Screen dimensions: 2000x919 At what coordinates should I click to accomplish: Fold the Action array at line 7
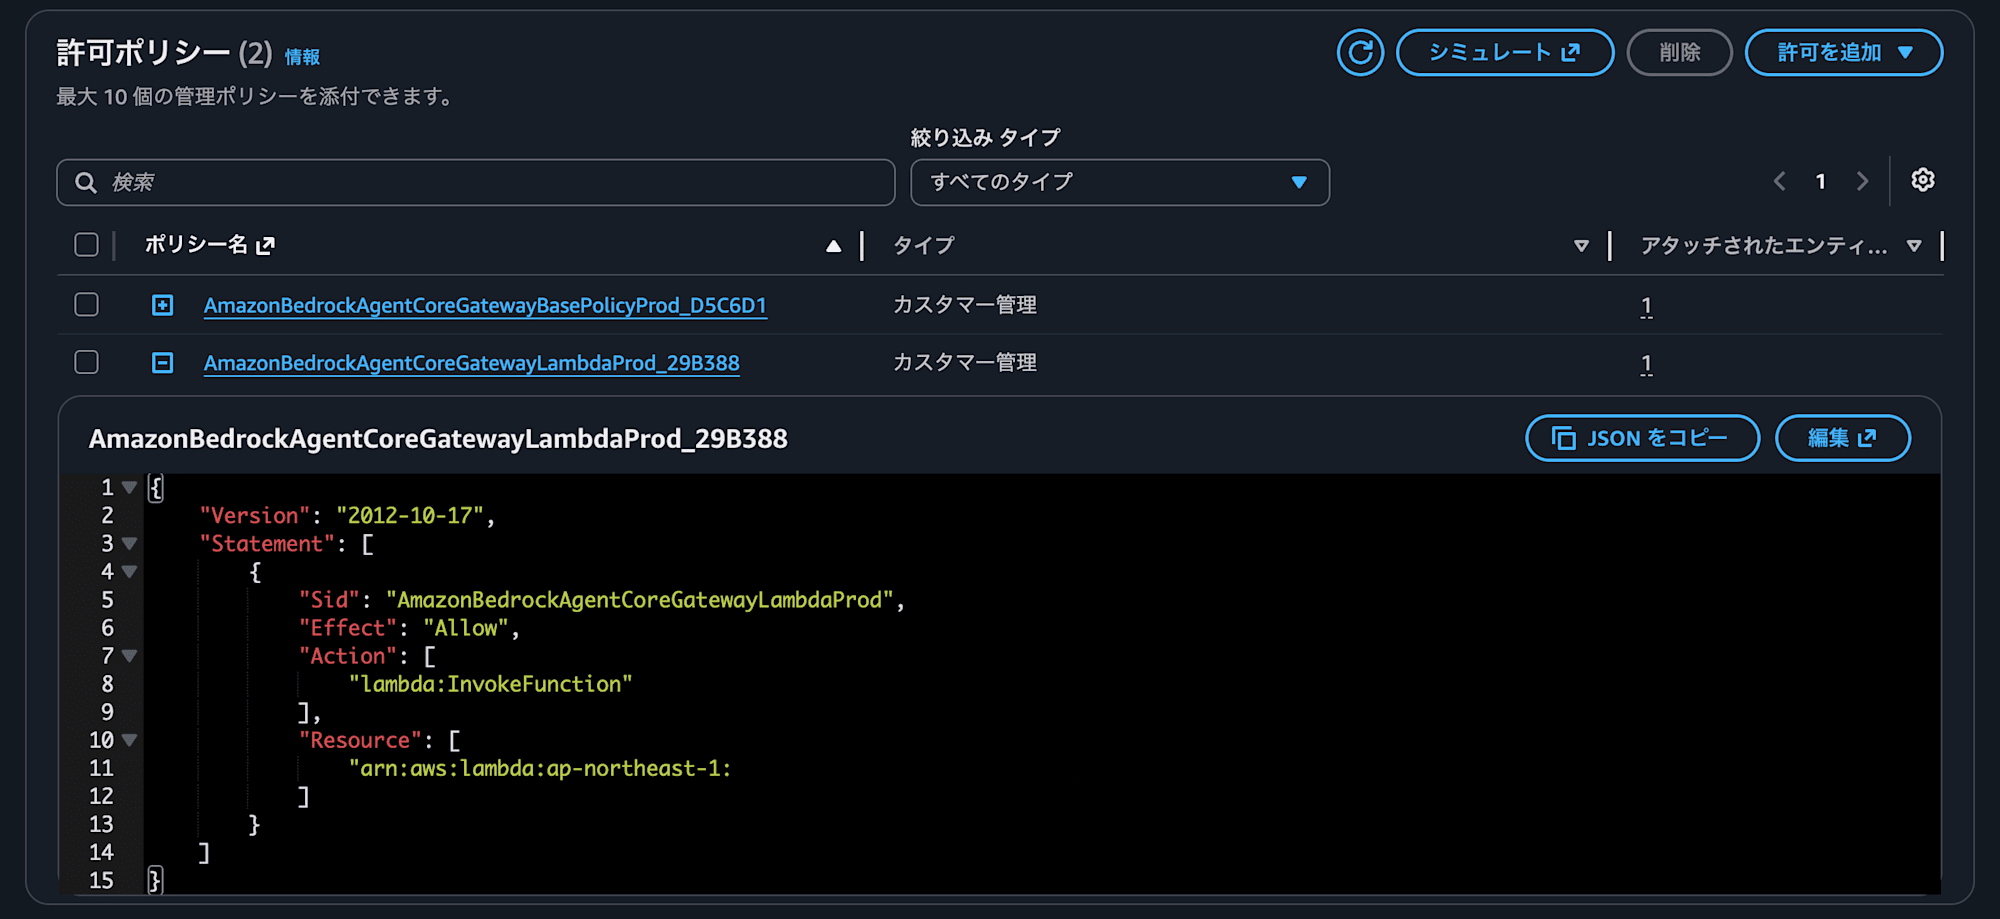[x=129, y=656]
